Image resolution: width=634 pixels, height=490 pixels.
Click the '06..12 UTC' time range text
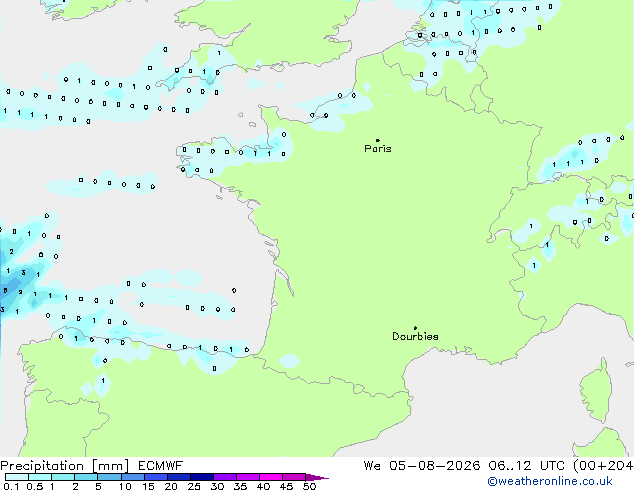[x=526, y=466]
